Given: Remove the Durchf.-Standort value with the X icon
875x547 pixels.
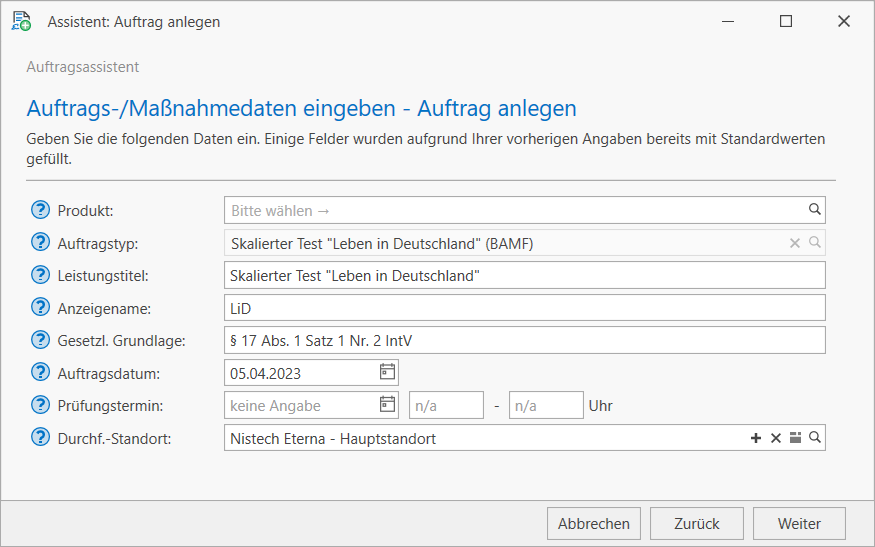Looking at the screenshot, I should (775, 438).
